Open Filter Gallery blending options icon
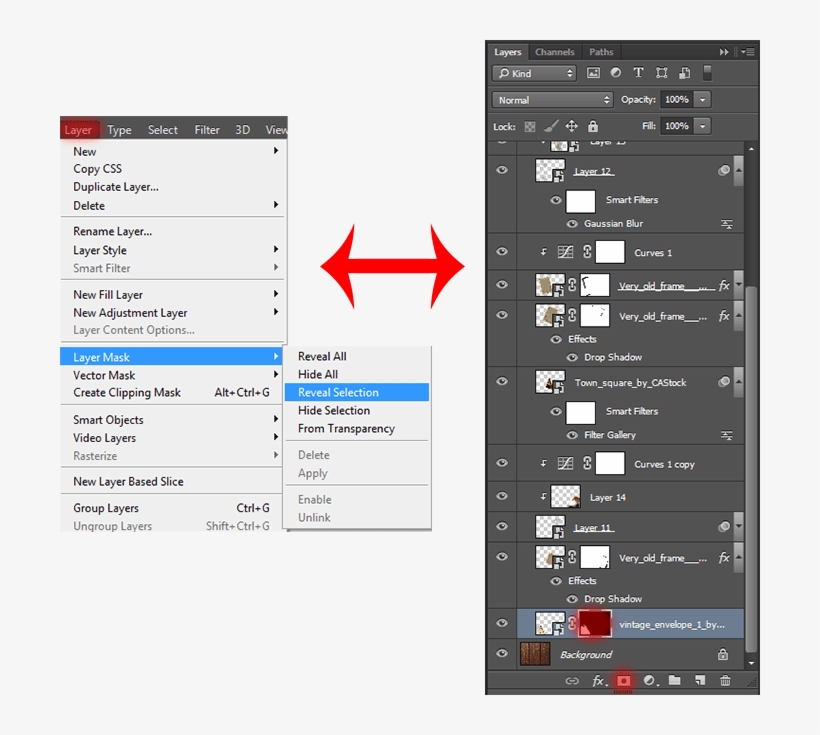This screenshot has width=820, height=735. click(727, 435)
